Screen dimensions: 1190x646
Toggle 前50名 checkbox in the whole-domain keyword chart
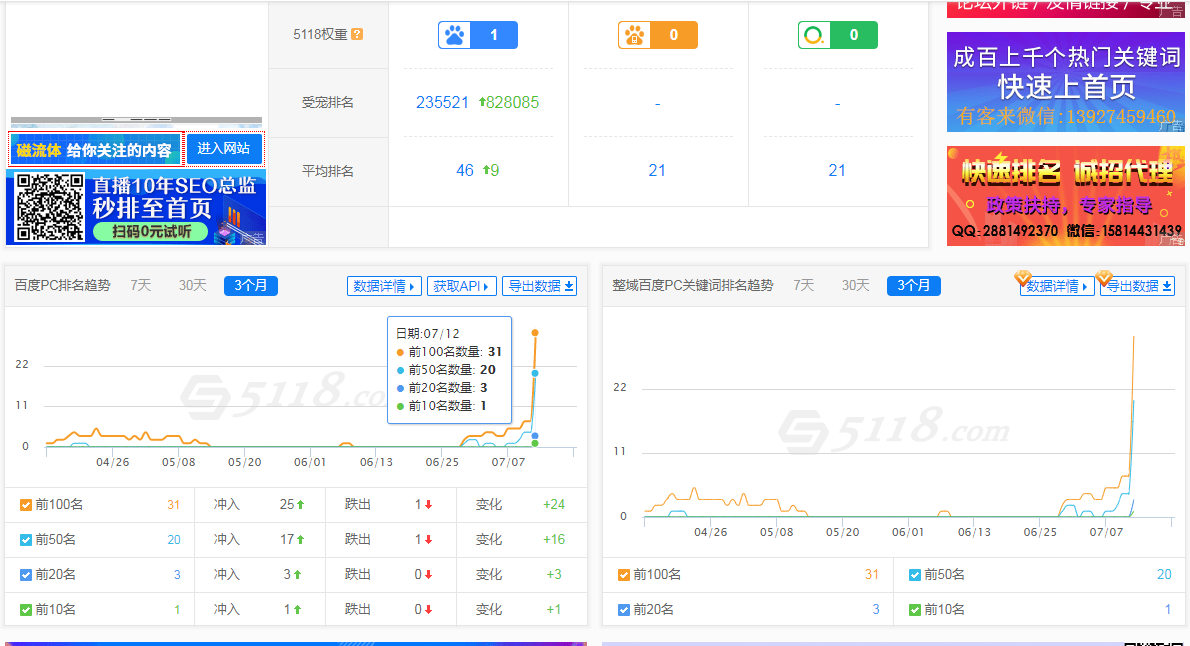pyautogui.click(x=915, y=575)
